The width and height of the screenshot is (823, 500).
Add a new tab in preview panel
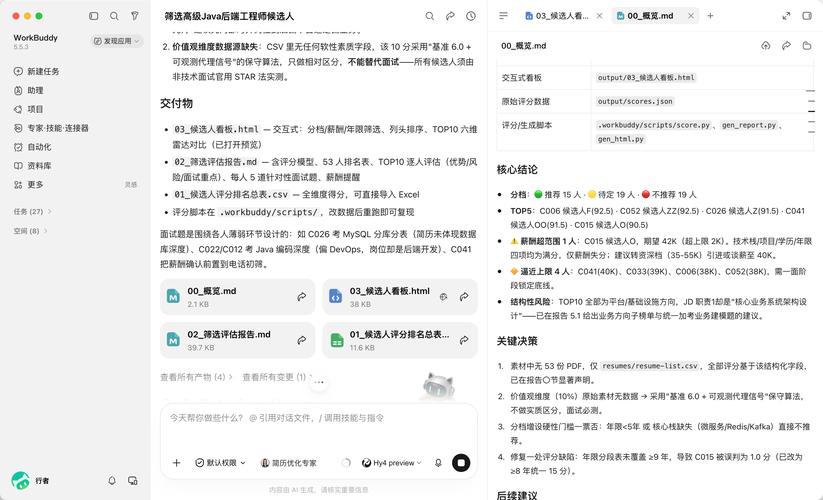coord(710,16)
